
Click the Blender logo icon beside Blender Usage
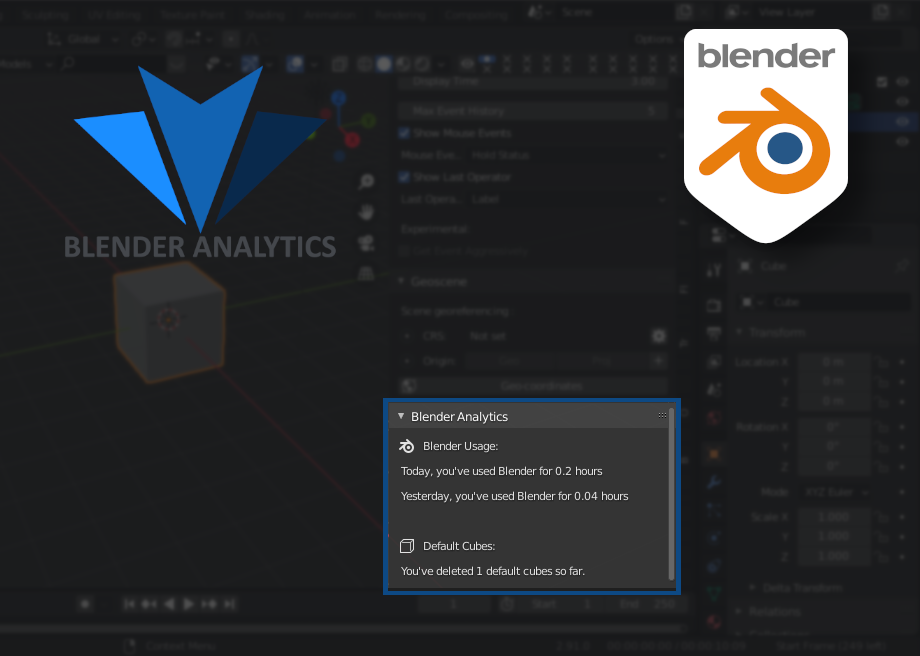click(x=407, y=447)
